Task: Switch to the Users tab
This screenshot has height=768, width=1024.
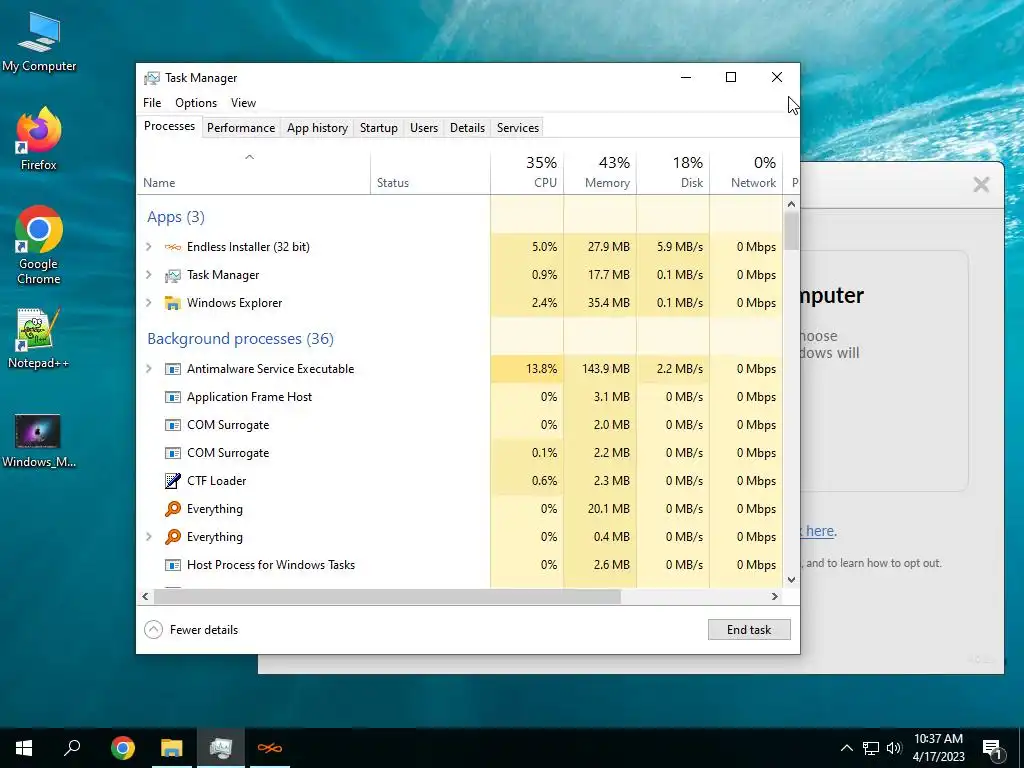Action: 424,128
